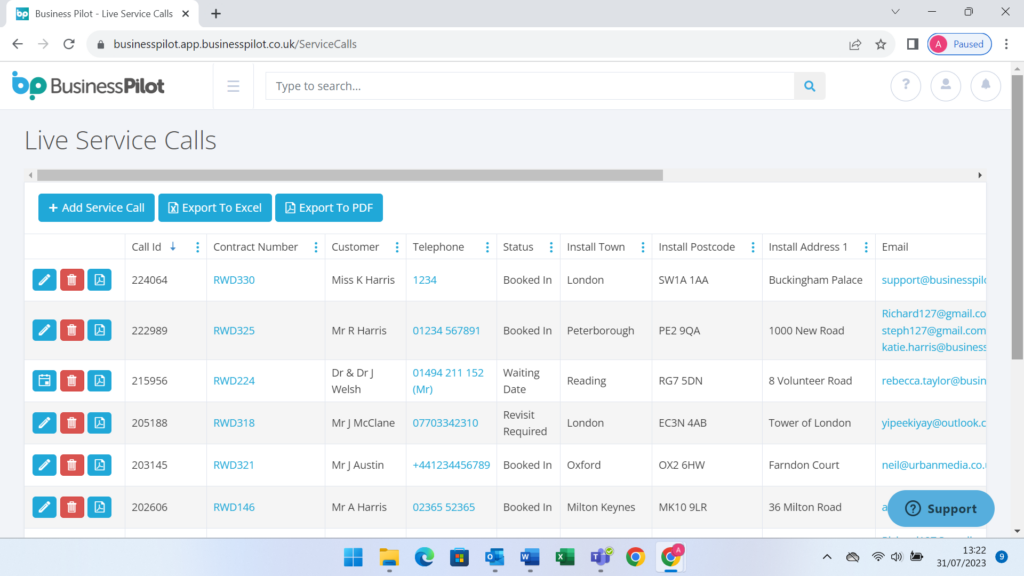Edit service call 203145 with pencil icon

pos(44,464)
